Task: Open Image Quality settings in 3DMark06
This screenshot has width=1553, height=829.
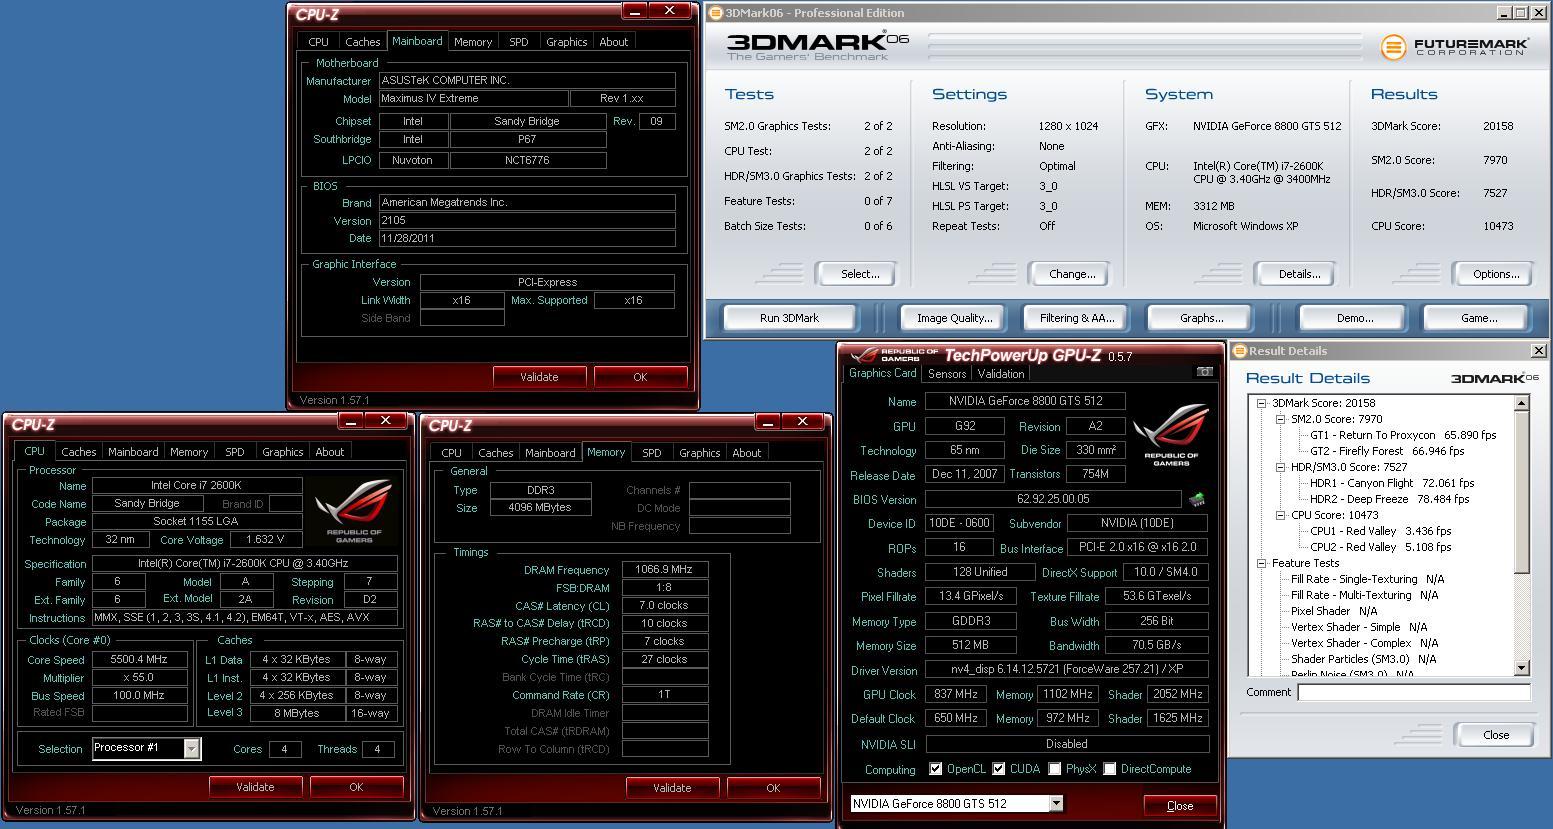Action: pyautogui.click(x=954, y=318)
